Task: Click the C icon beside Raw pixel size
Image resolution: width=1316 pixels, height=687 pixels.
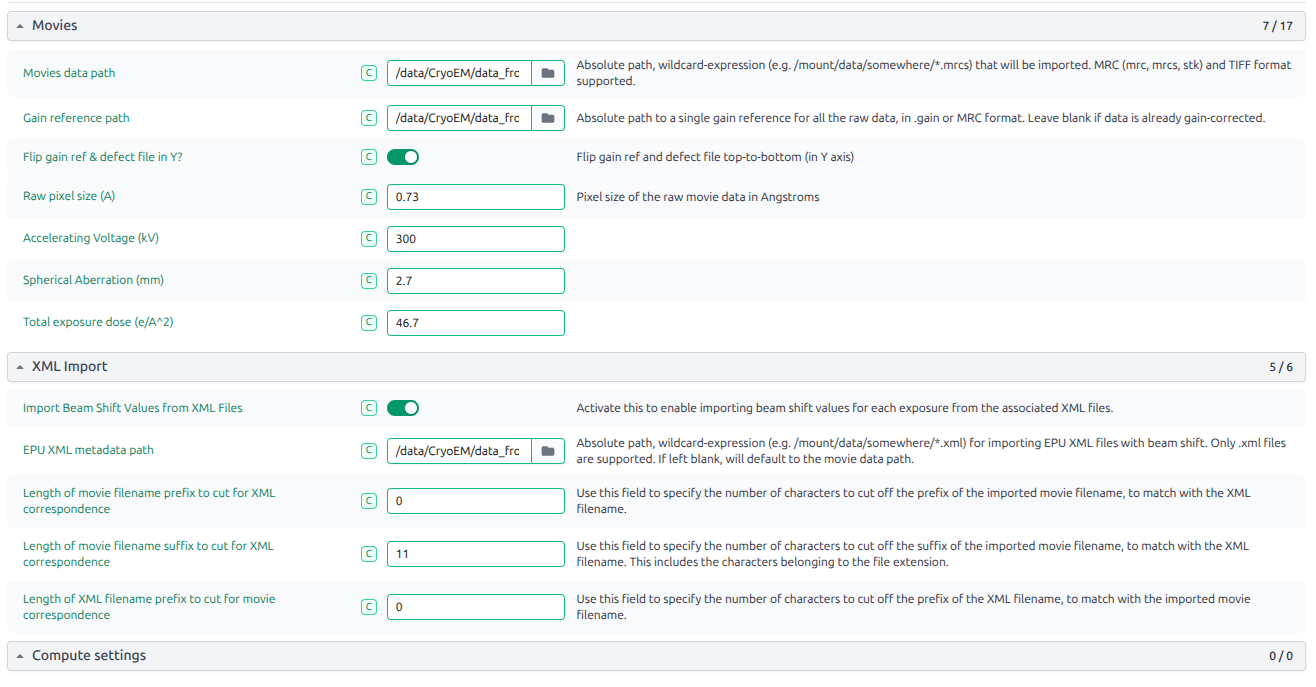Action: (x=369, y=197)
